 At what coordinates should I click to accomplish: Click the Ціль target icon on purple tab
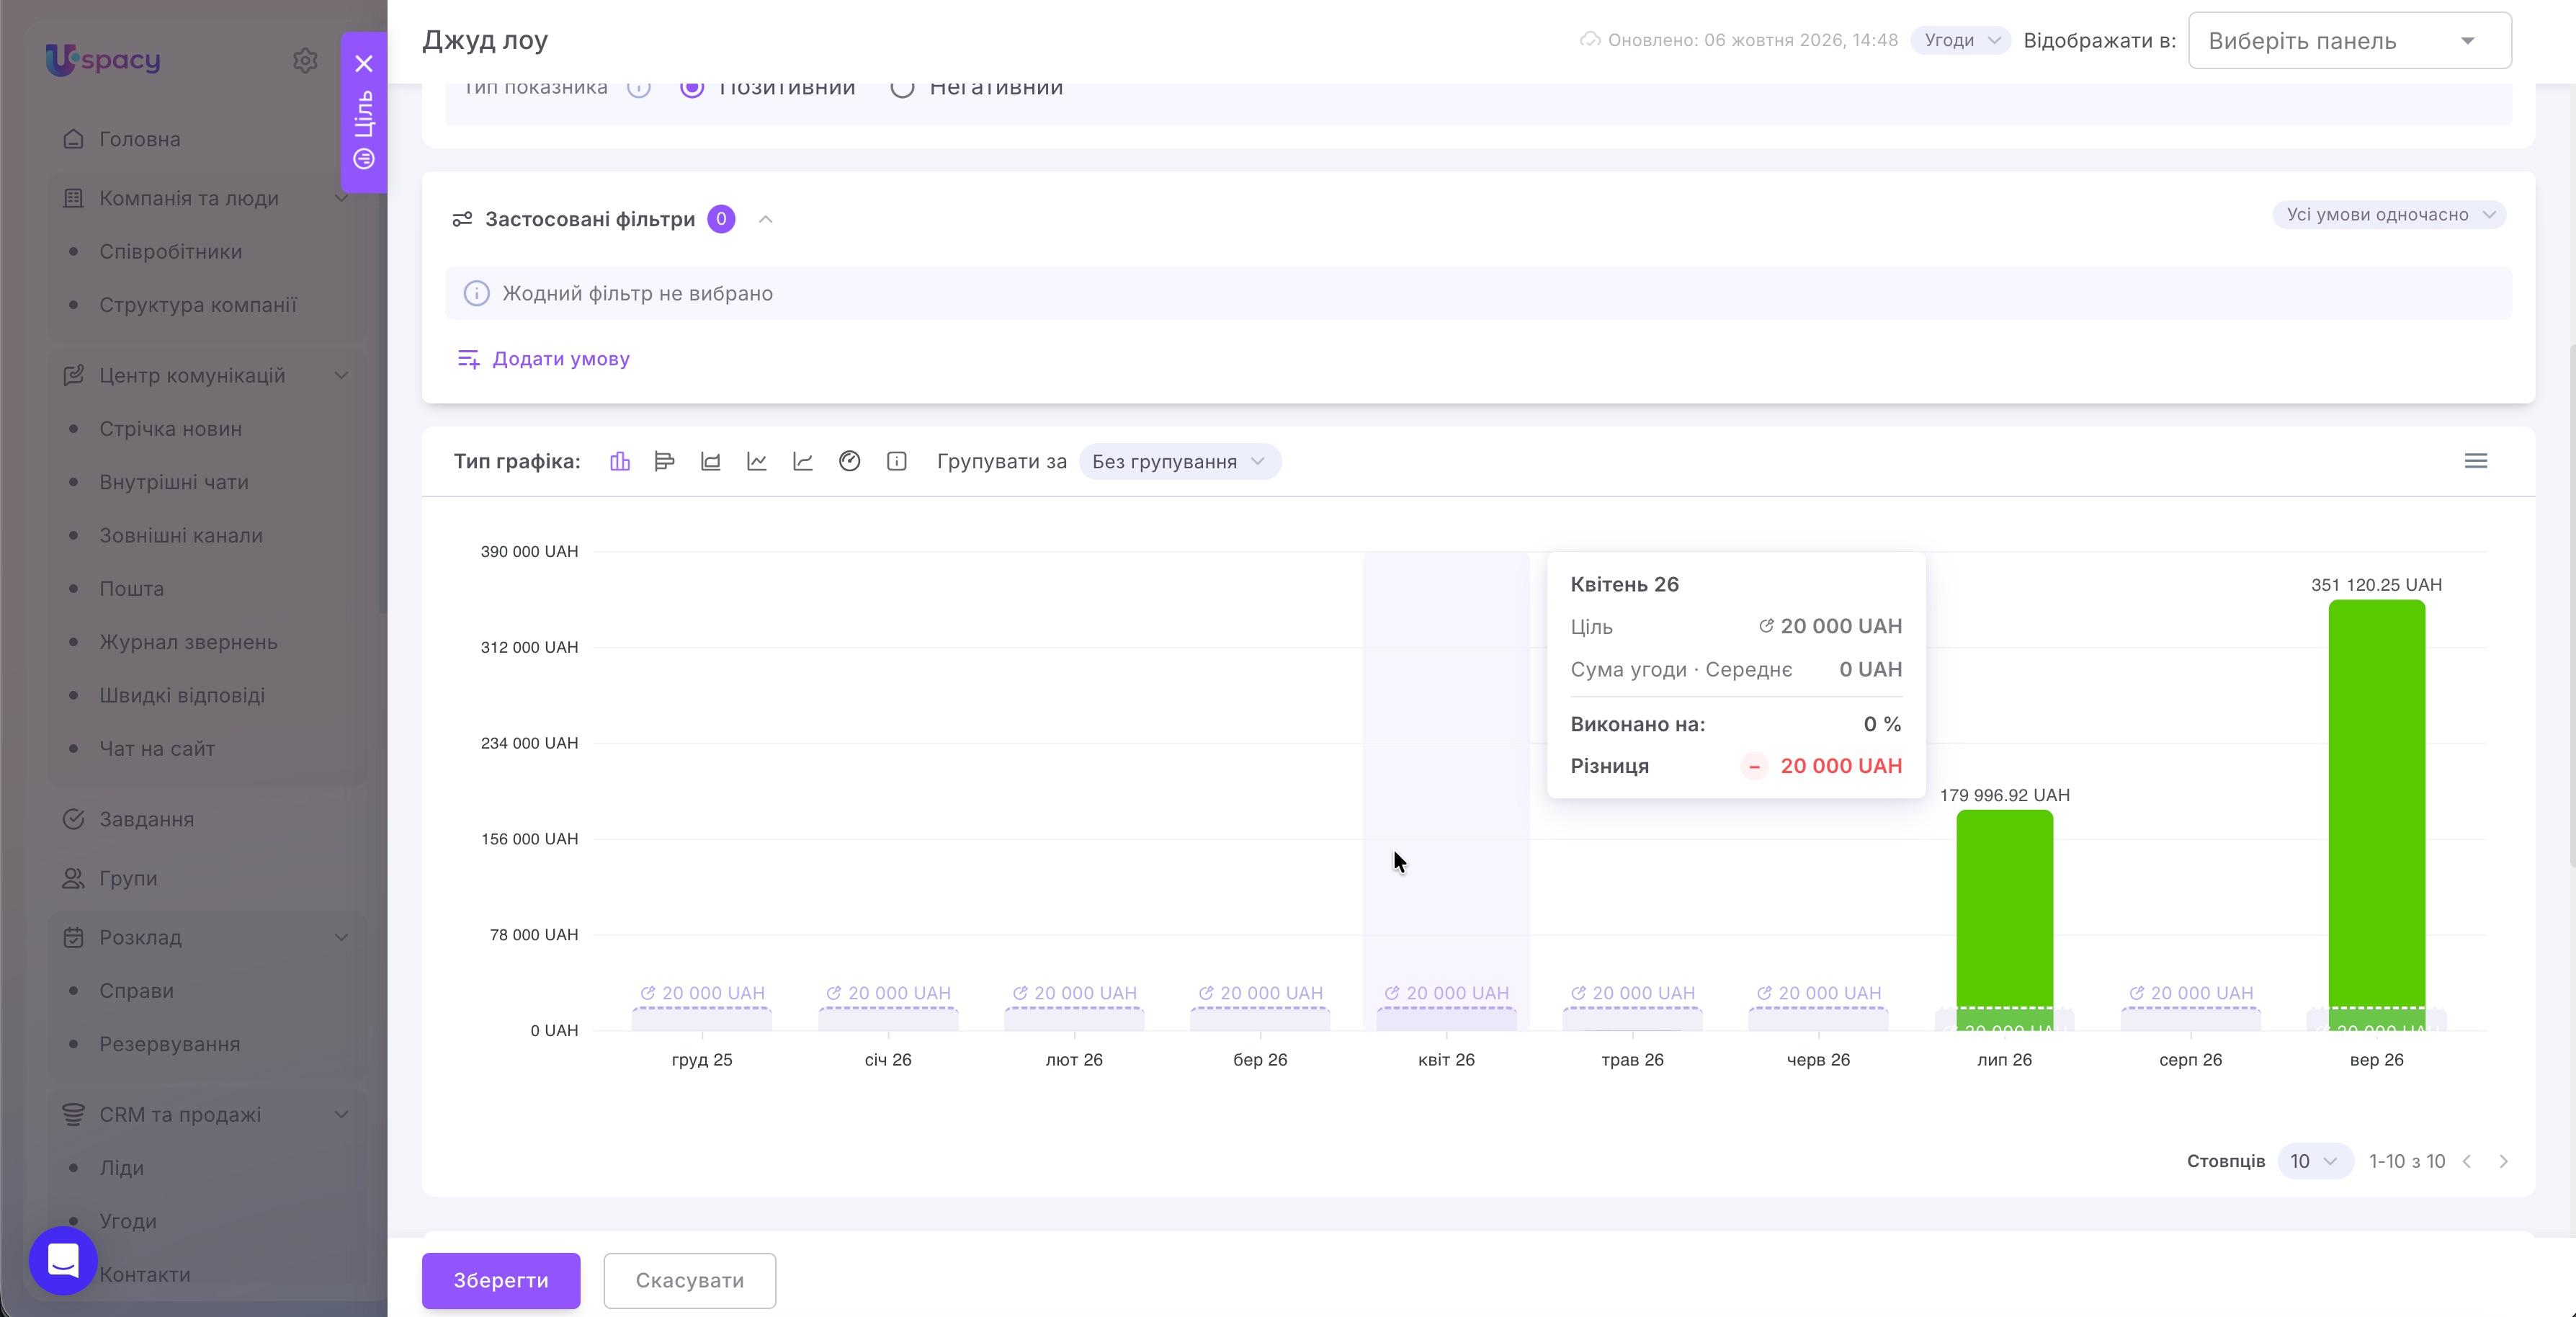(x=364, y=159)
